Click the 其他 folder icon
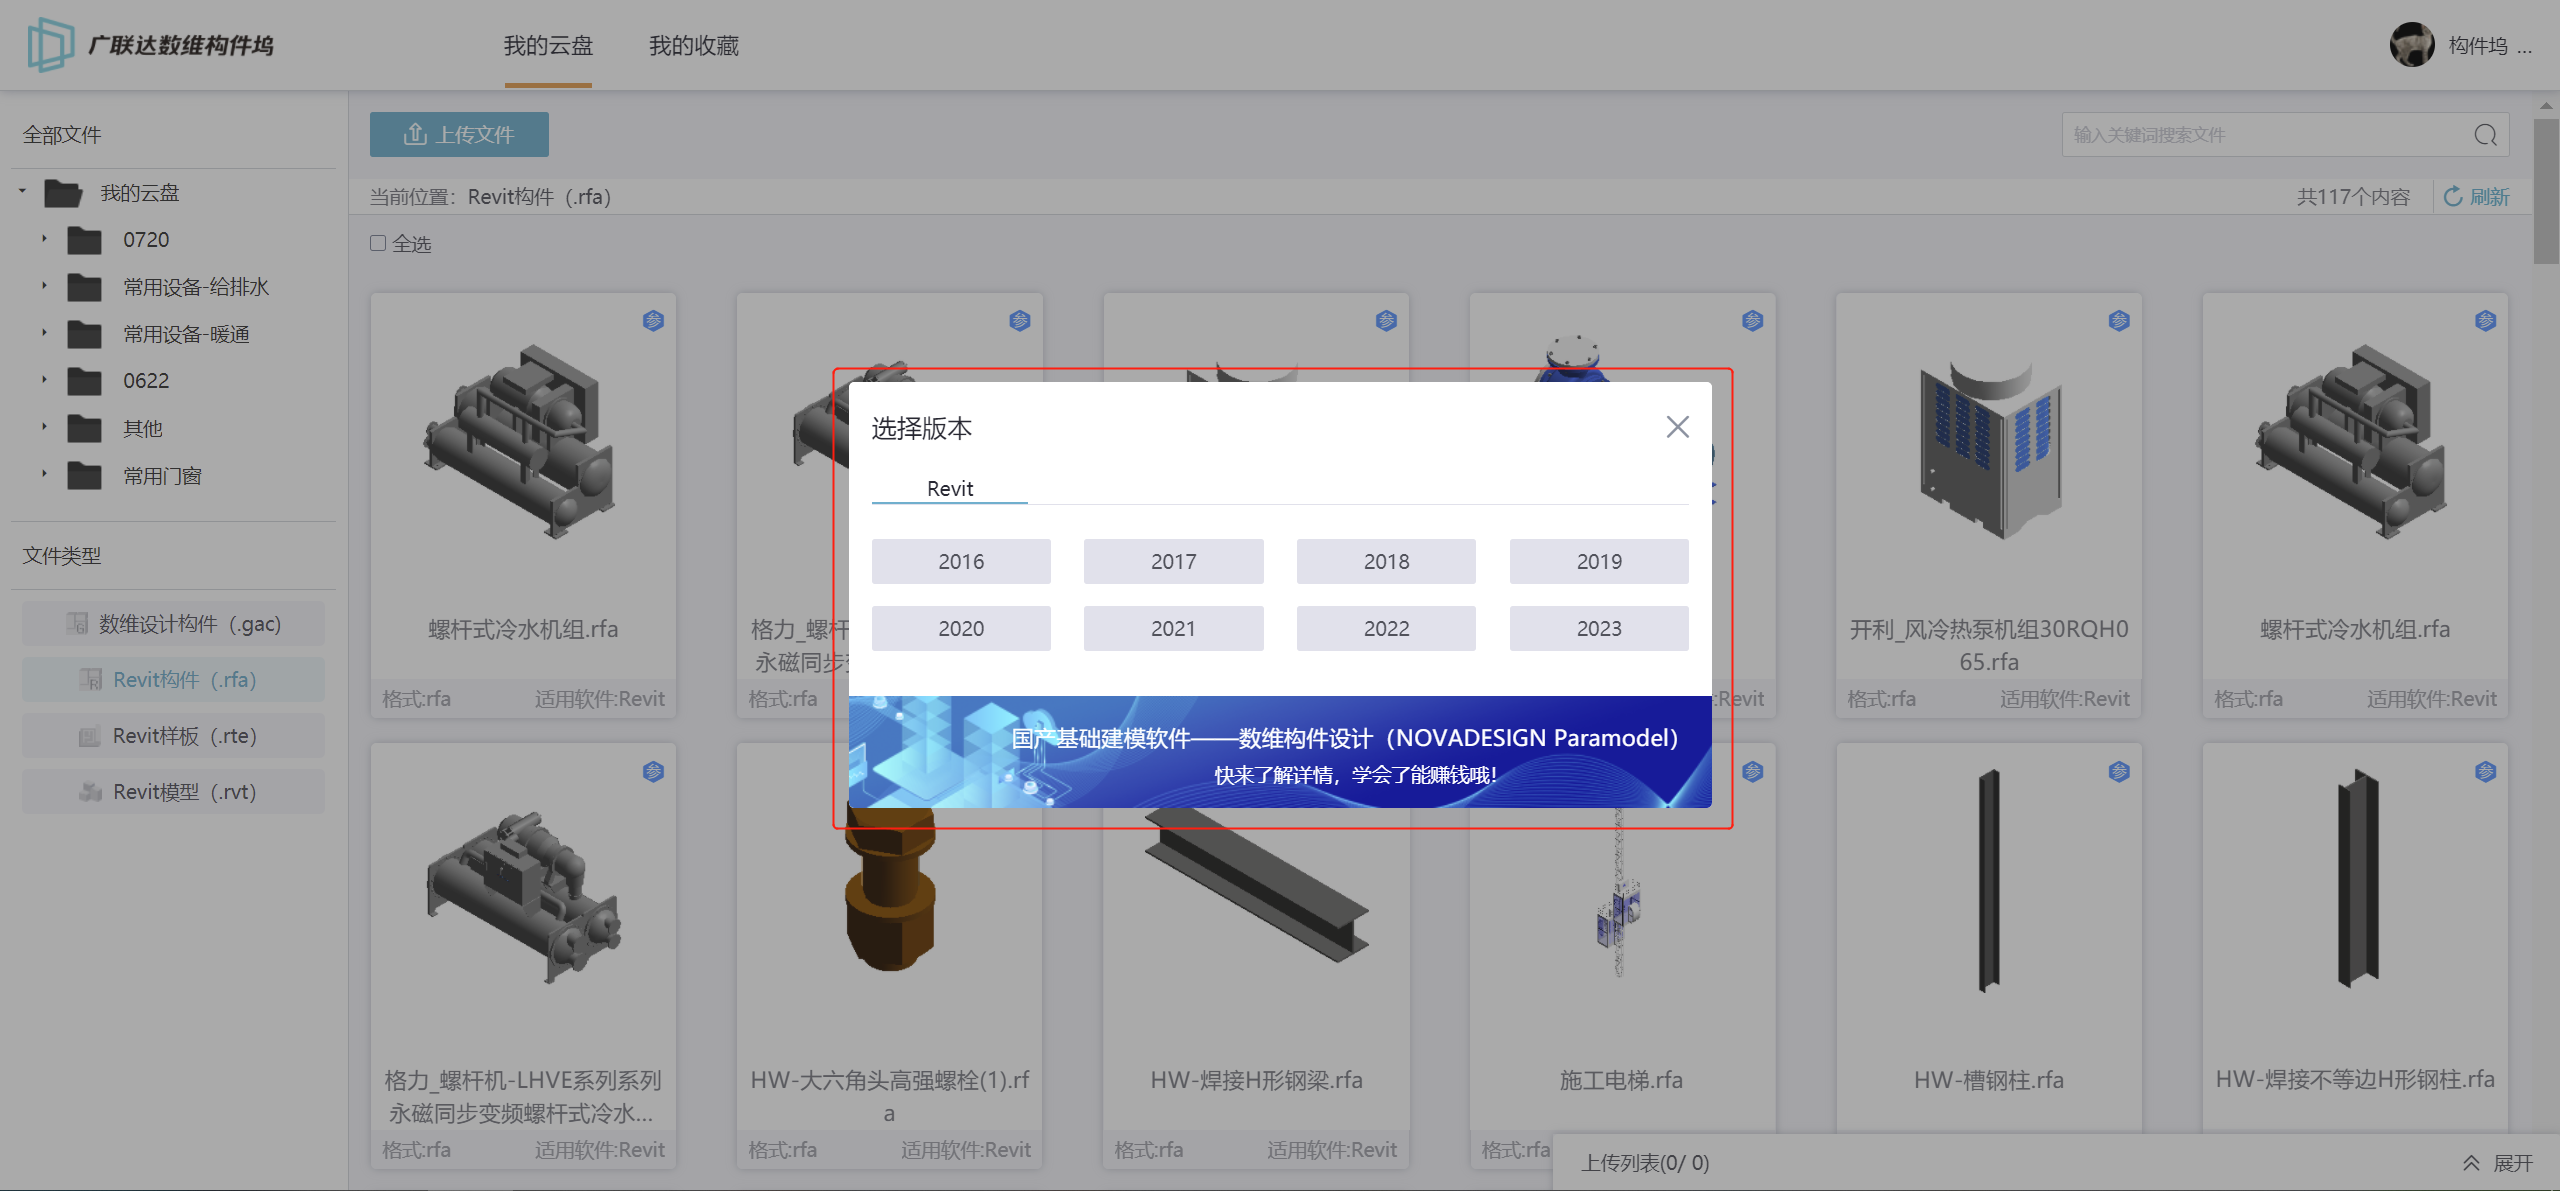Screen dimensions: 2560x1191 [85, 429]
